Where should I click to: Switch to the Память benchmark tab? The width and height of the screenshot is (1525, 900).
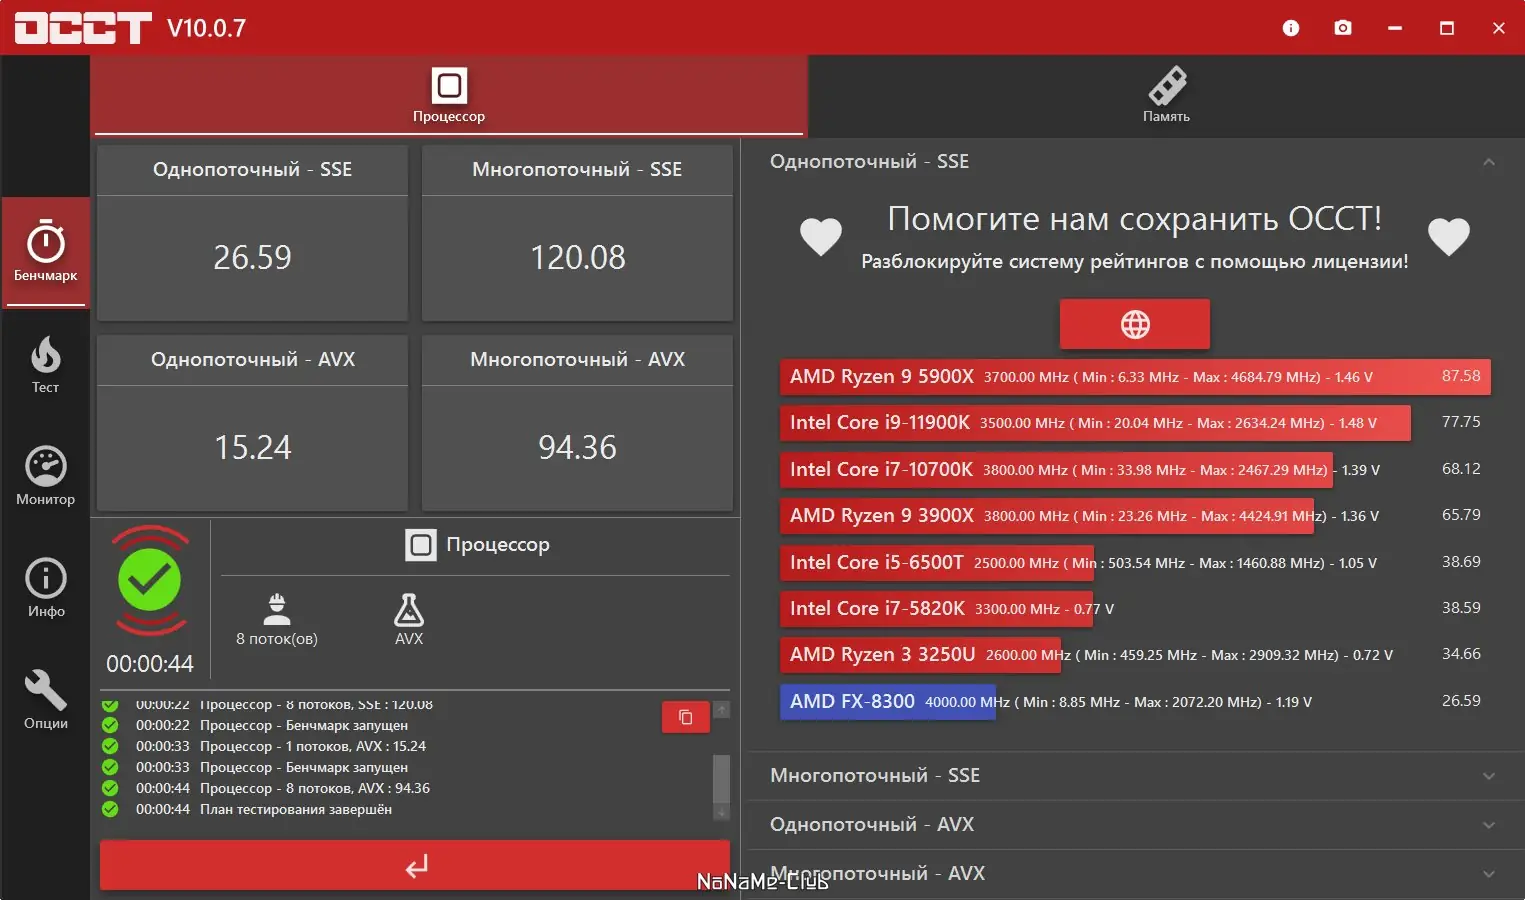pos(1166,96)
